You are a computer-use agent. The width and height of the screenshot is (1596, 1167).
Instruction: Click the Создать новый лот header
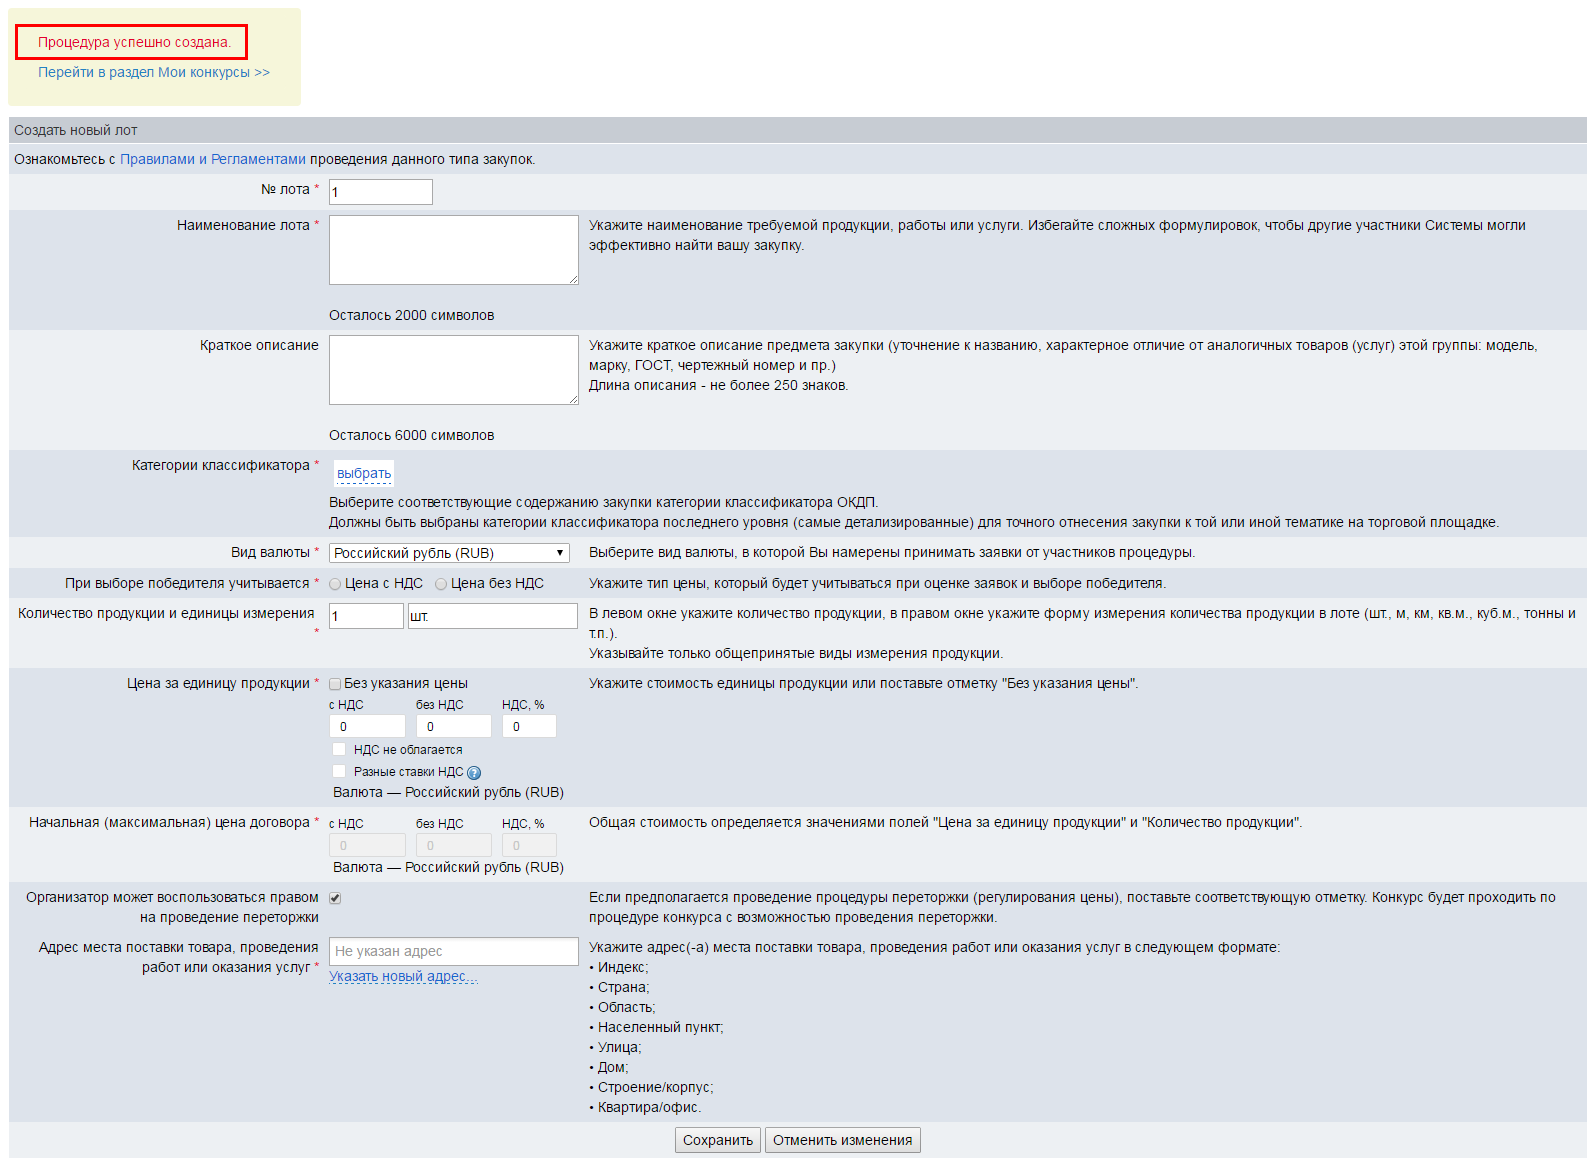point(76,130)
